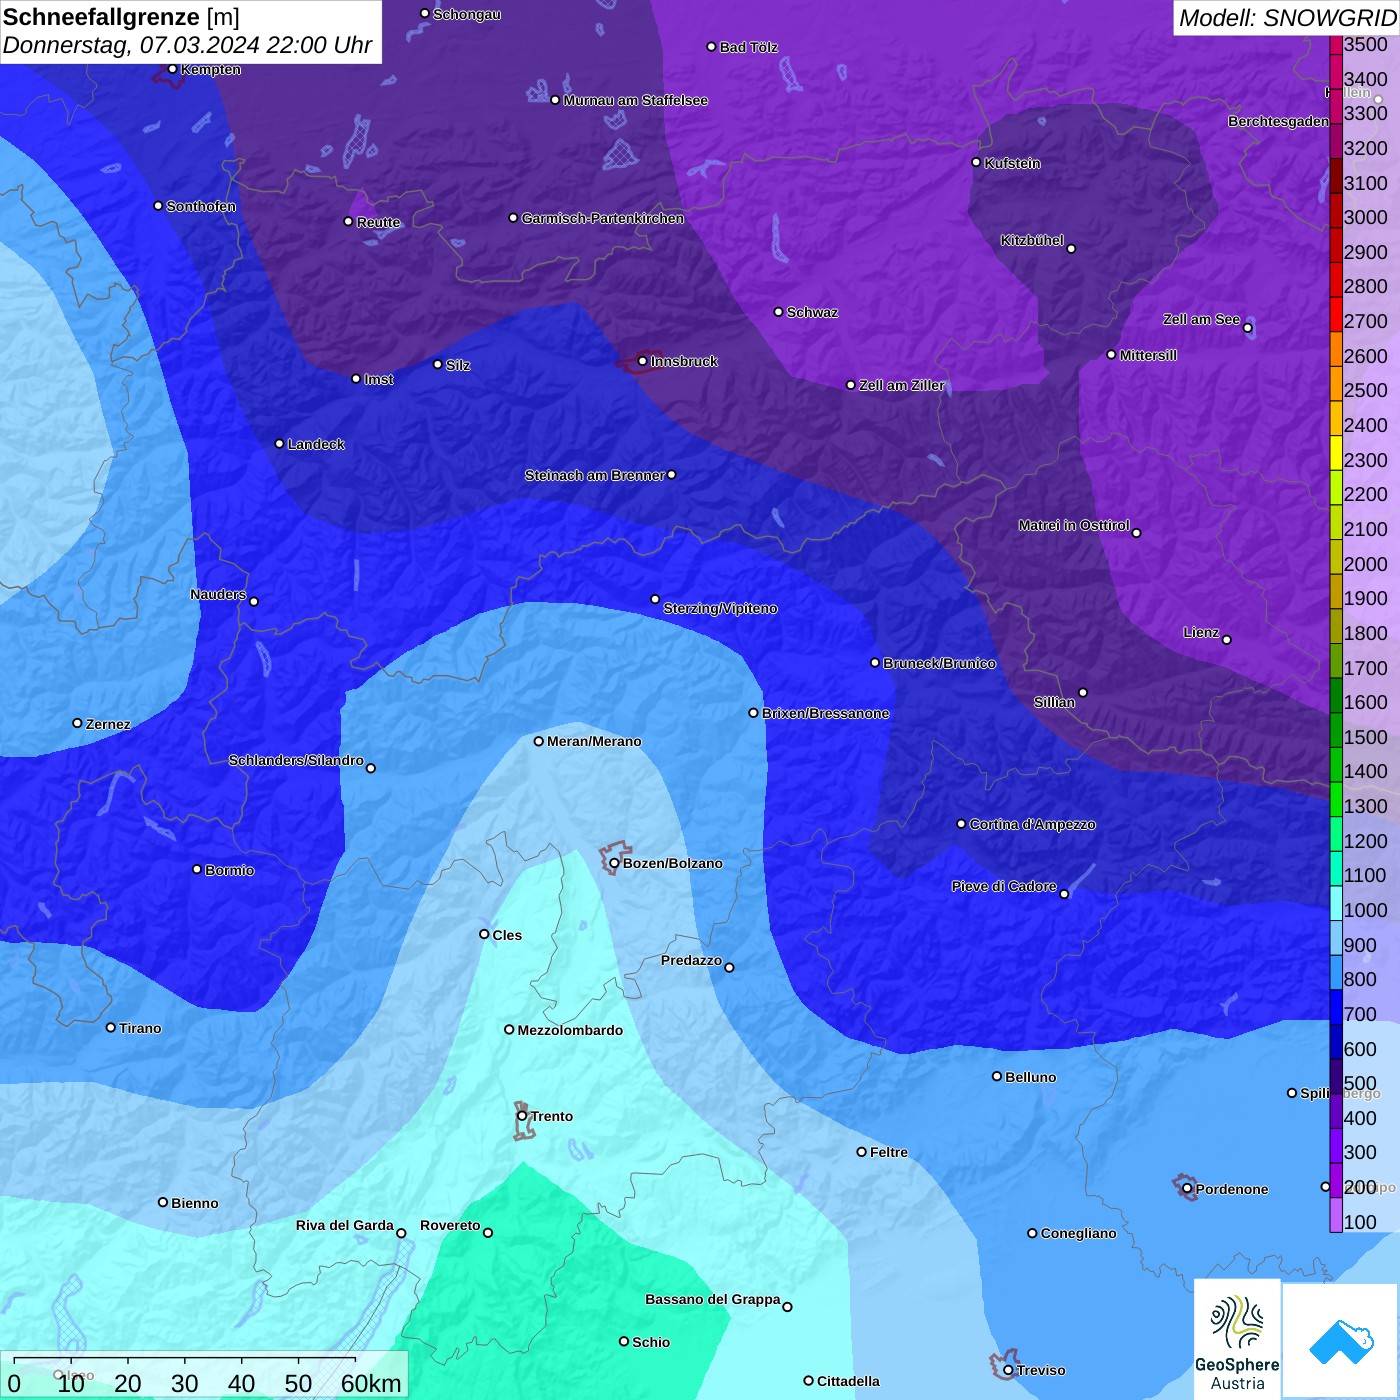Click the Trento city marker
Image resolution: width=1400 pixels, height=1400 pixels.
click(522, 1116)
